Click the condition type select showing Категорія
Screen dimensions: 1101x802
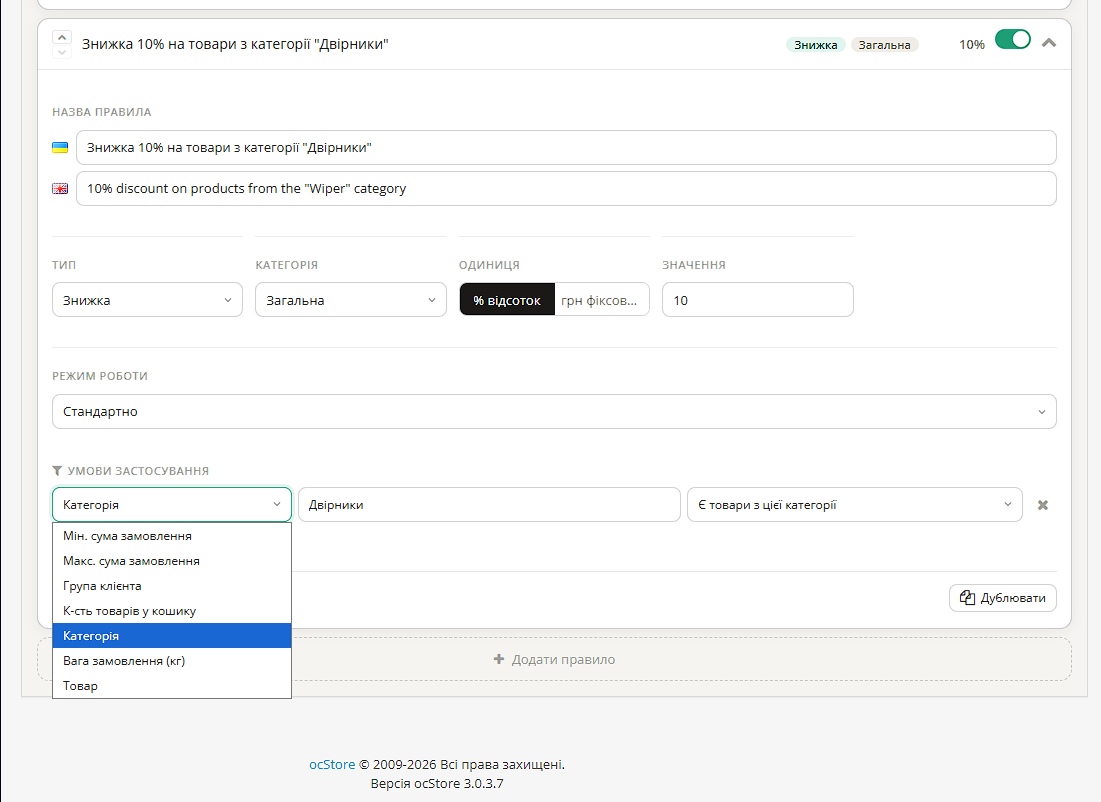[x=172, y=505]
